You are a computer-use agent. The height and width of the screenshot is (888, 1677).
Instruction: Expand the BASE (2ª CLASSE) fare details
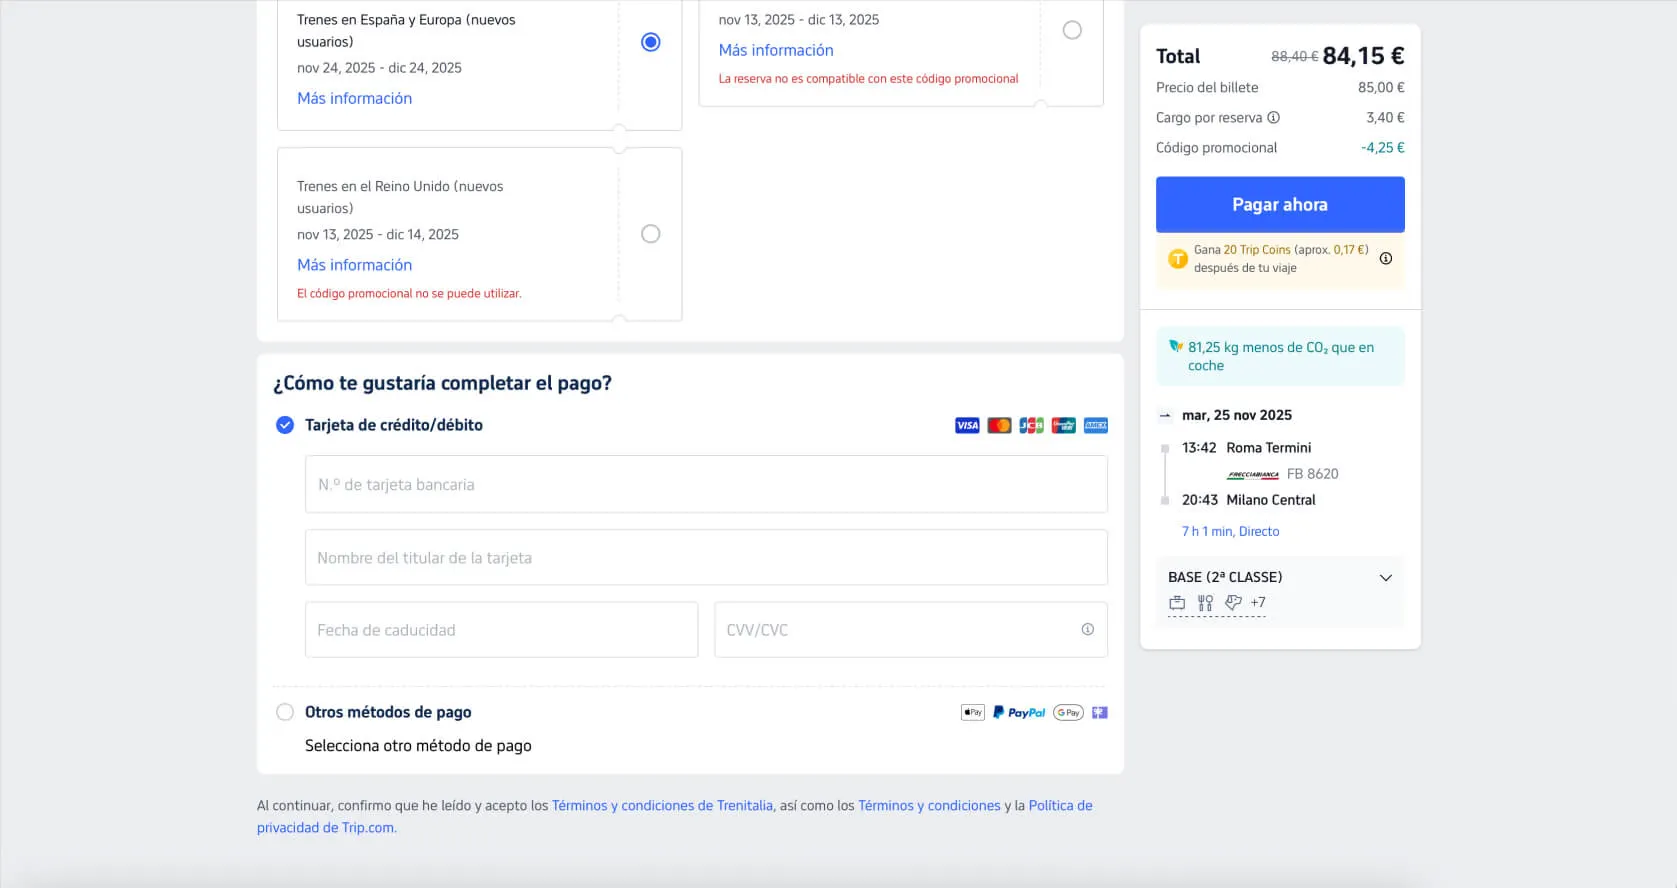pos(1386,578)
